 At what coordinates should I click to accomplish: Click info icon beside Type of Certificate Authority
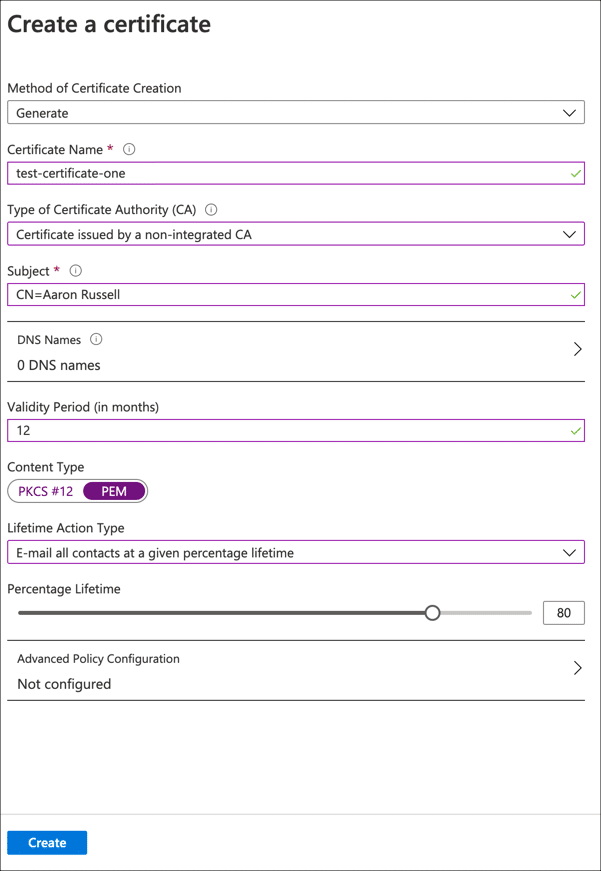click(211, 210)
